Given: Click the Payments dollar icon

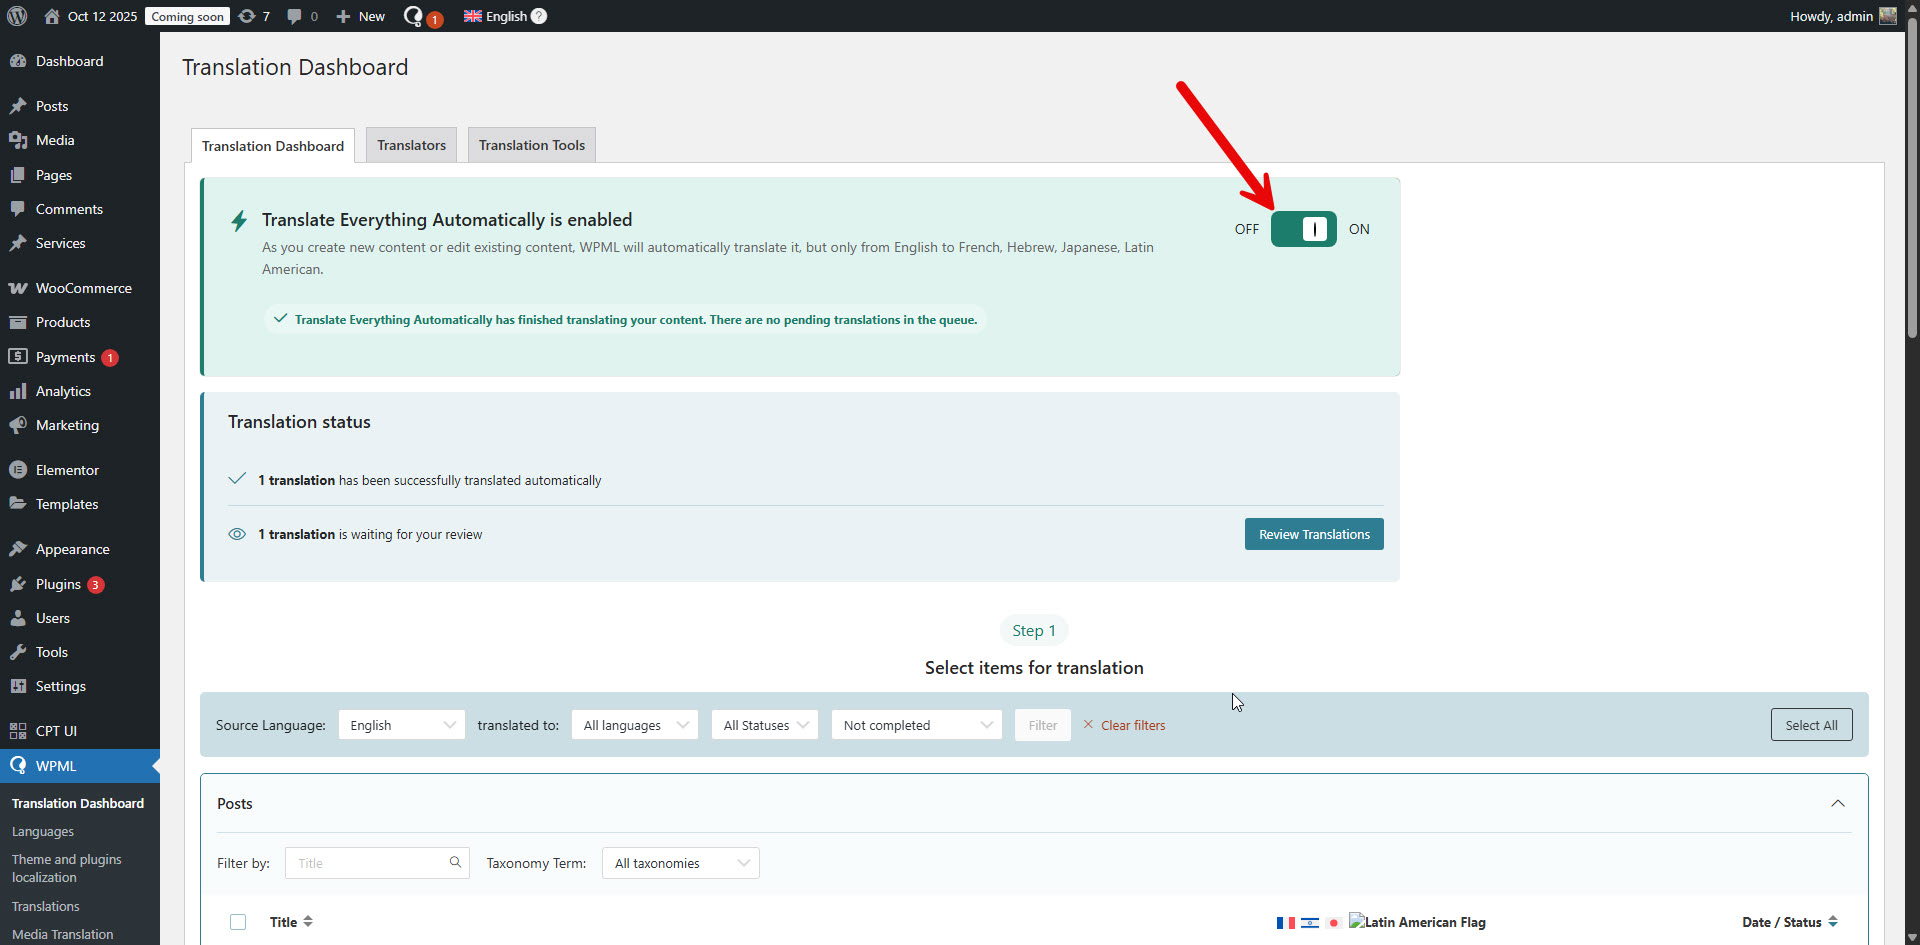Looking at the screenshot, I should (18, 357).
